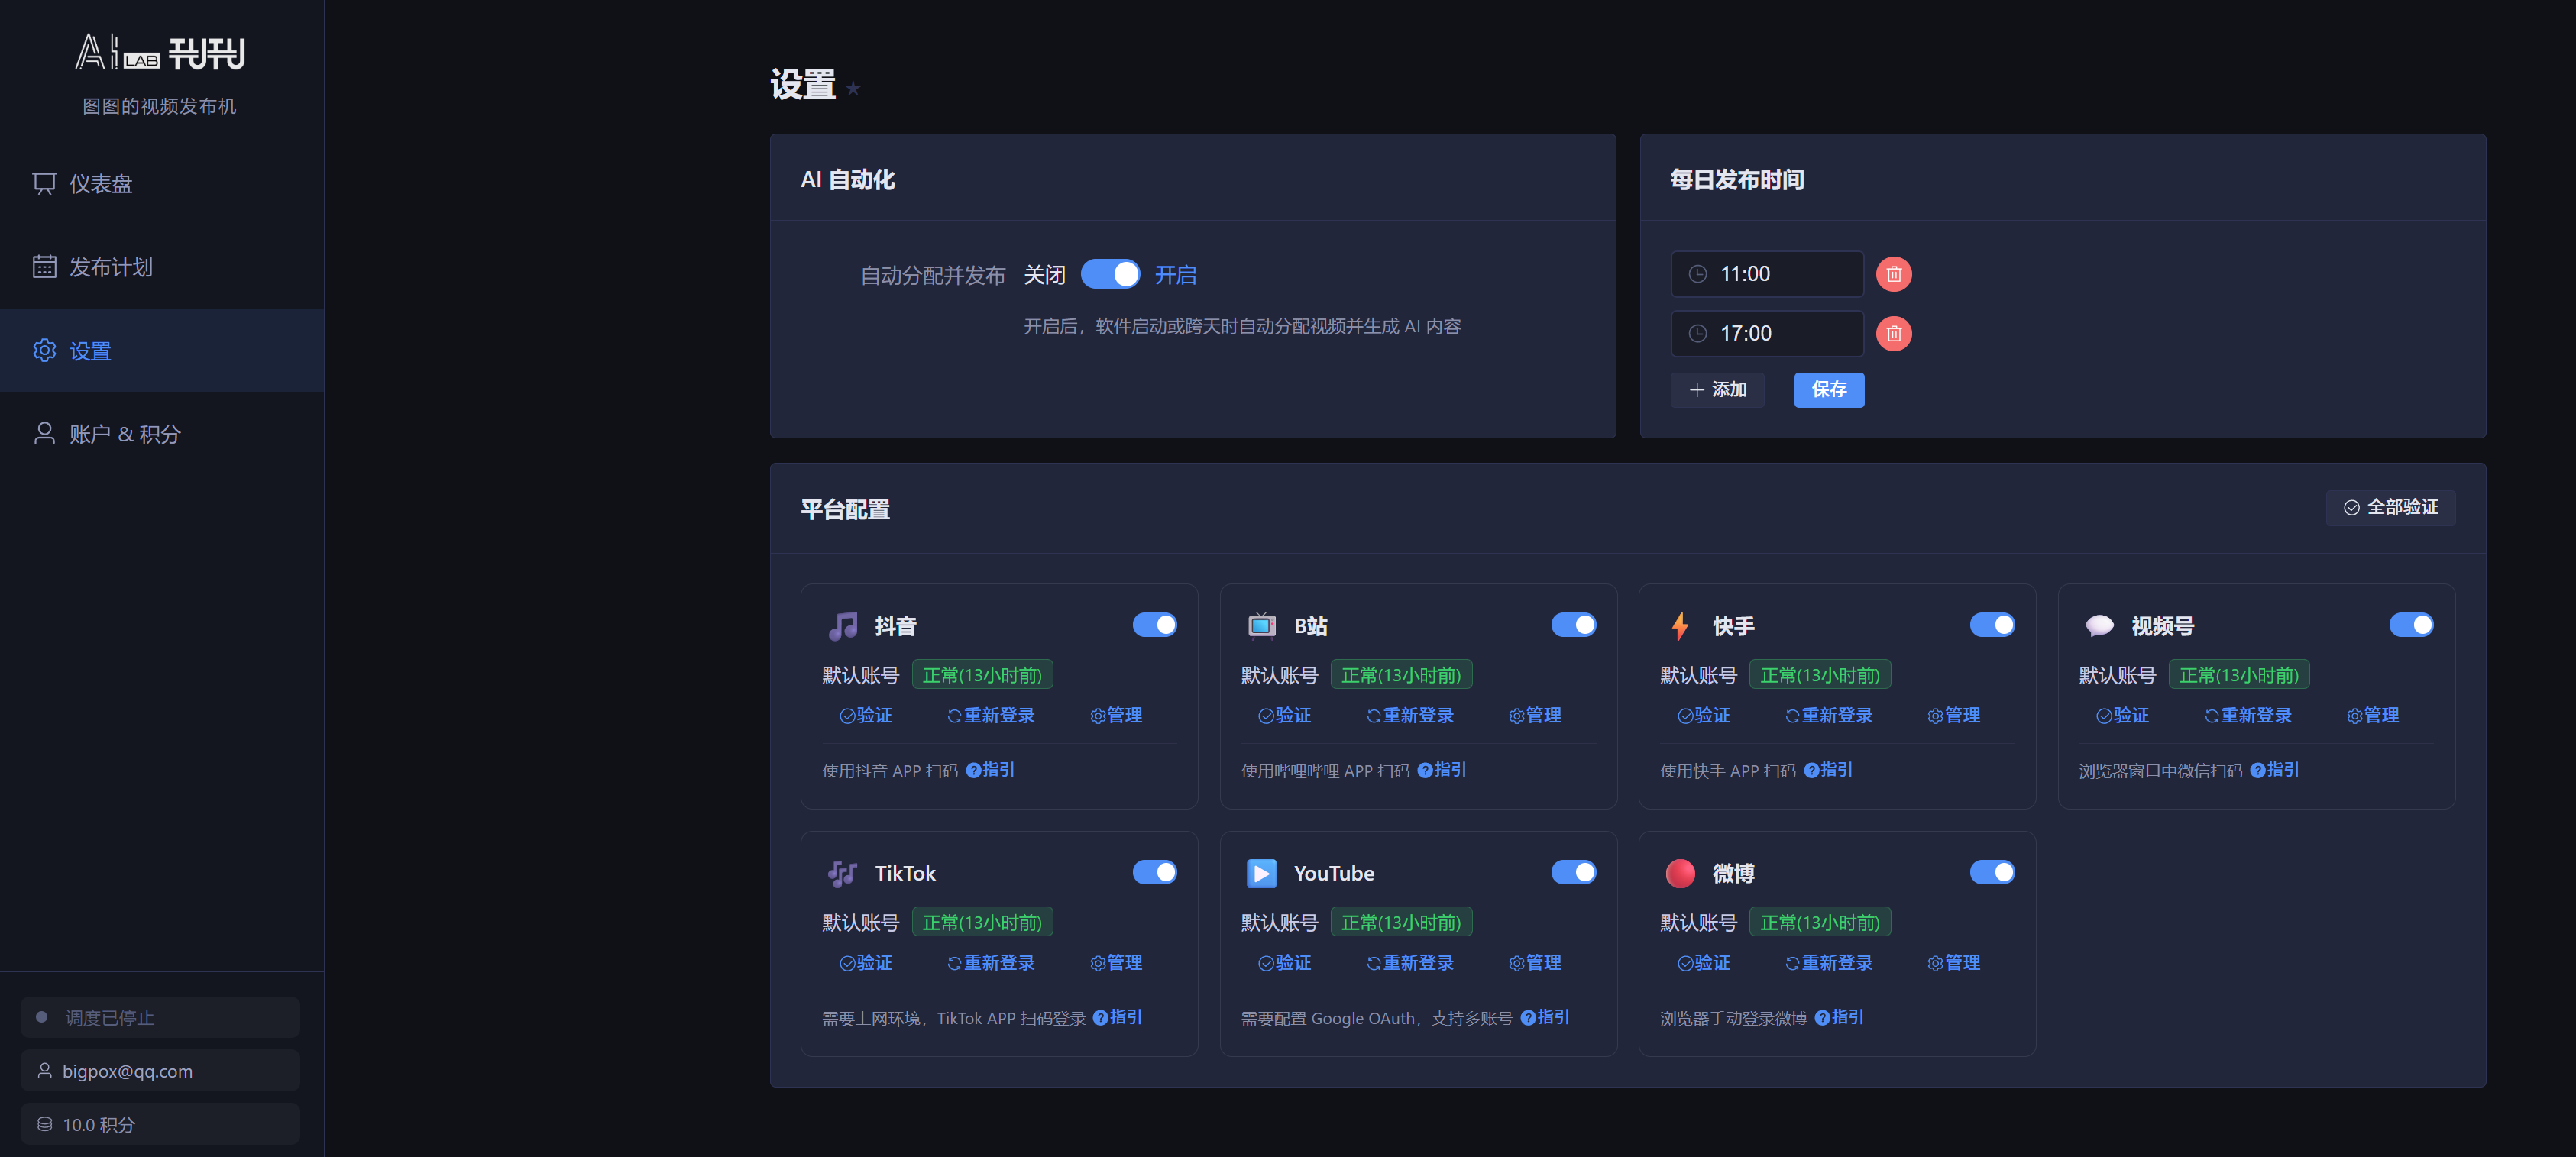Click the clock icon in 11:00 field
2576x1157 pixels.
[1698, 273]
